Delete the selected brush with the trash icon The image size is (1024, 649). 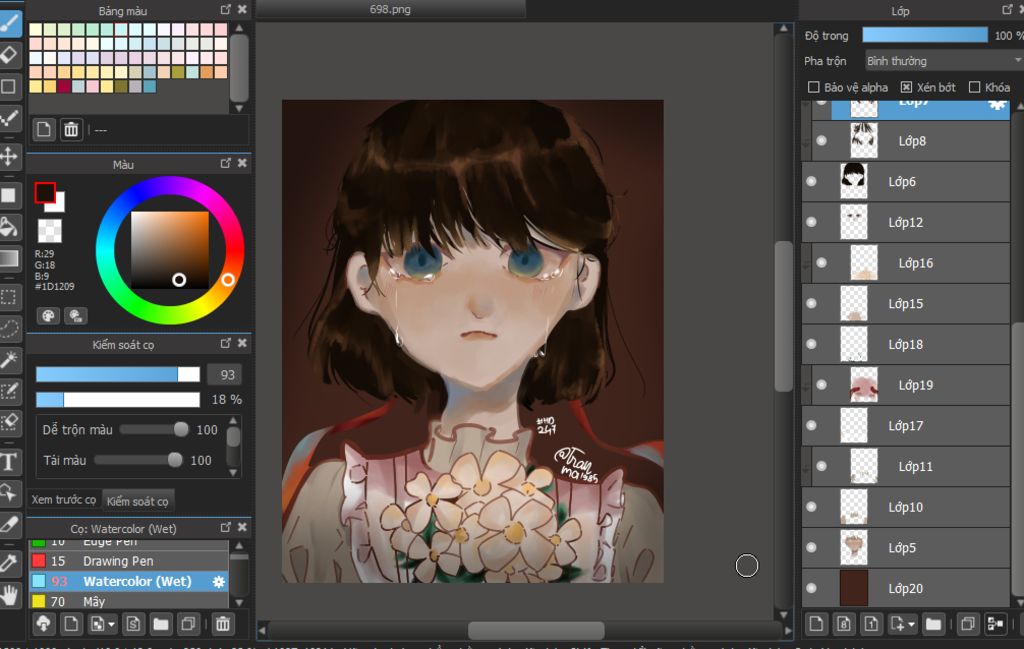[223, 624]
